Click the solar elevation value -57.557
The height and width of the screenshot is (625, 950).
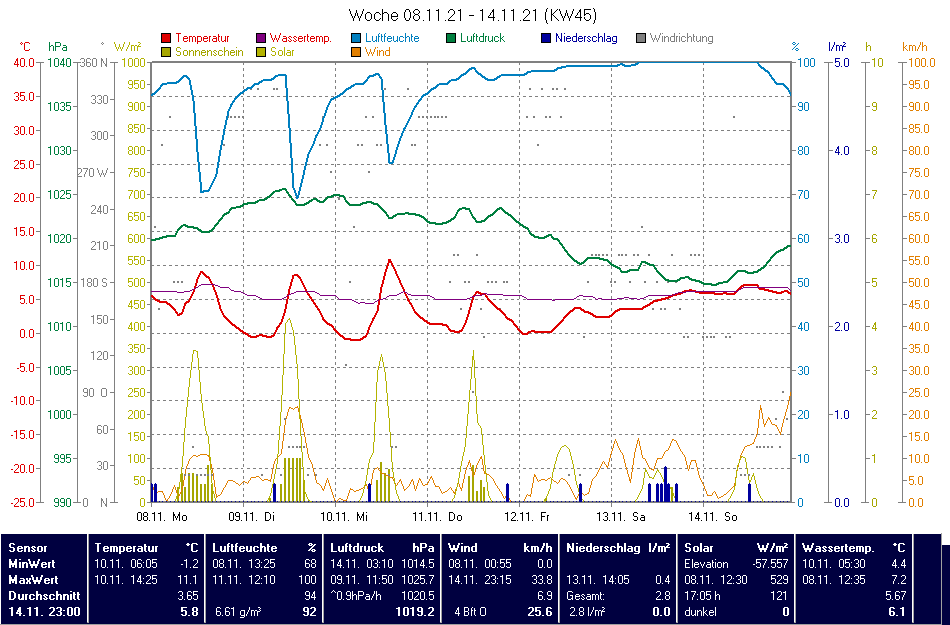(769, 564)
